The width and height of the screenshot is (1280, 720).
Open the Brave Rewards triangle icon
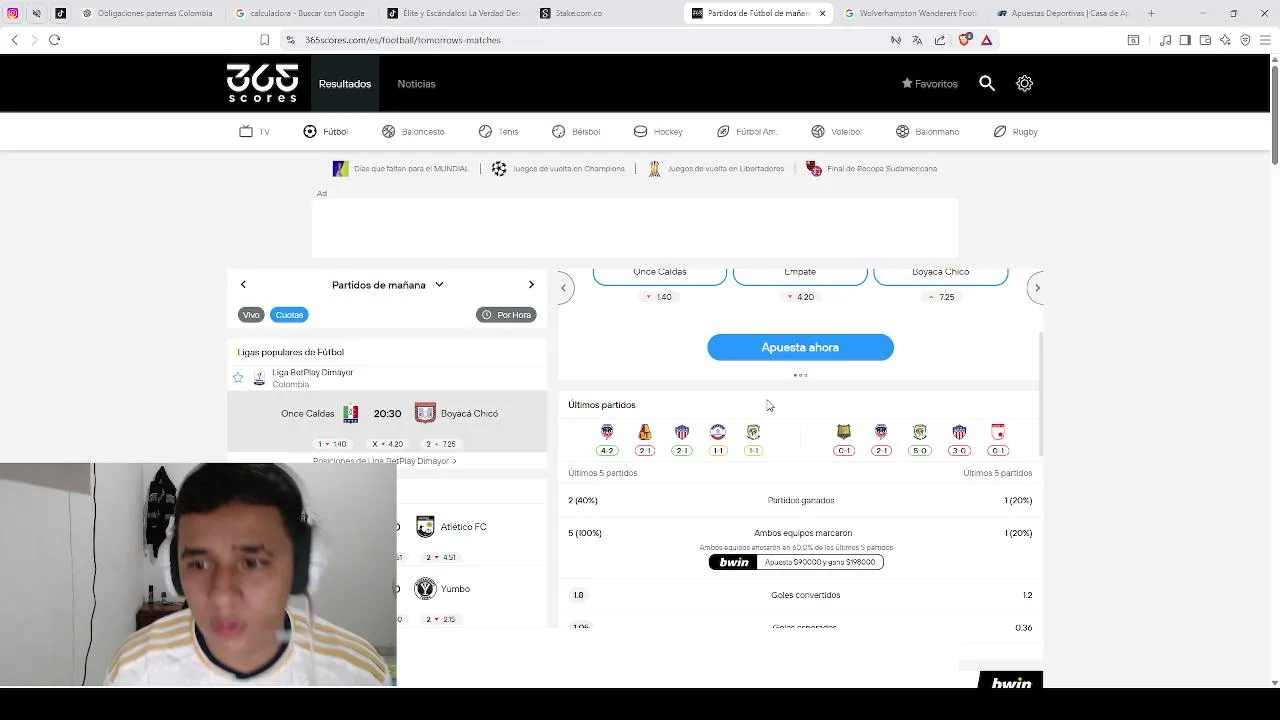pos(987,40)
